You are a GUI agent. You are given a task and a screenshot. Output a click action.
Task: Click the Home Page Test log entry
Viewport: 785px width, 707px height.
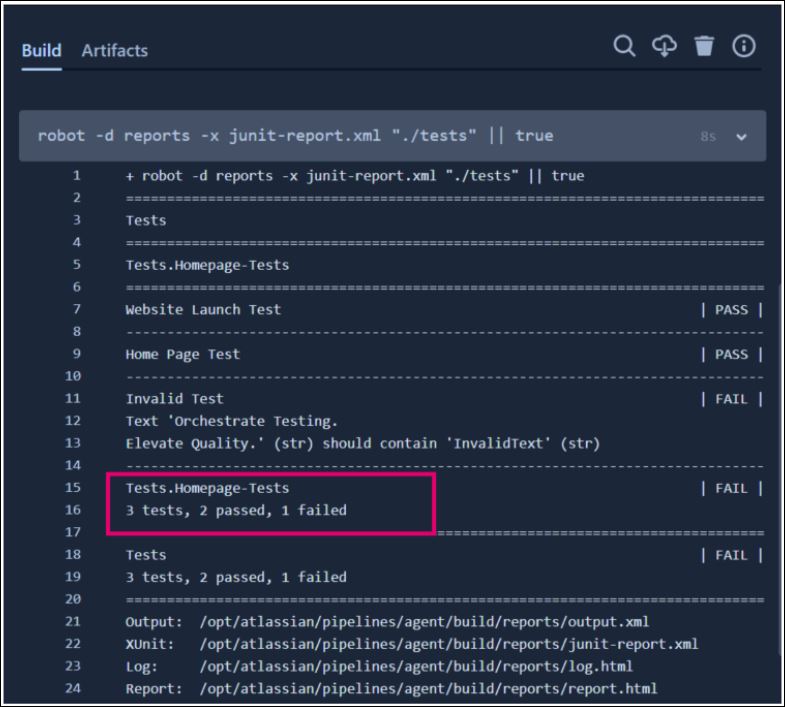coord(182,354)
